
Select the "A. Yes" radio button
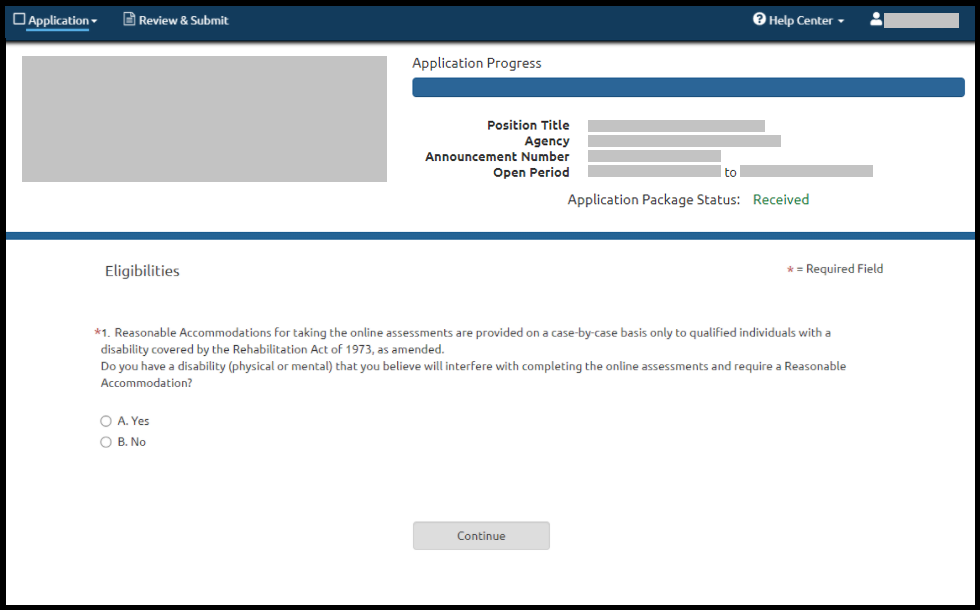(106, 421)
